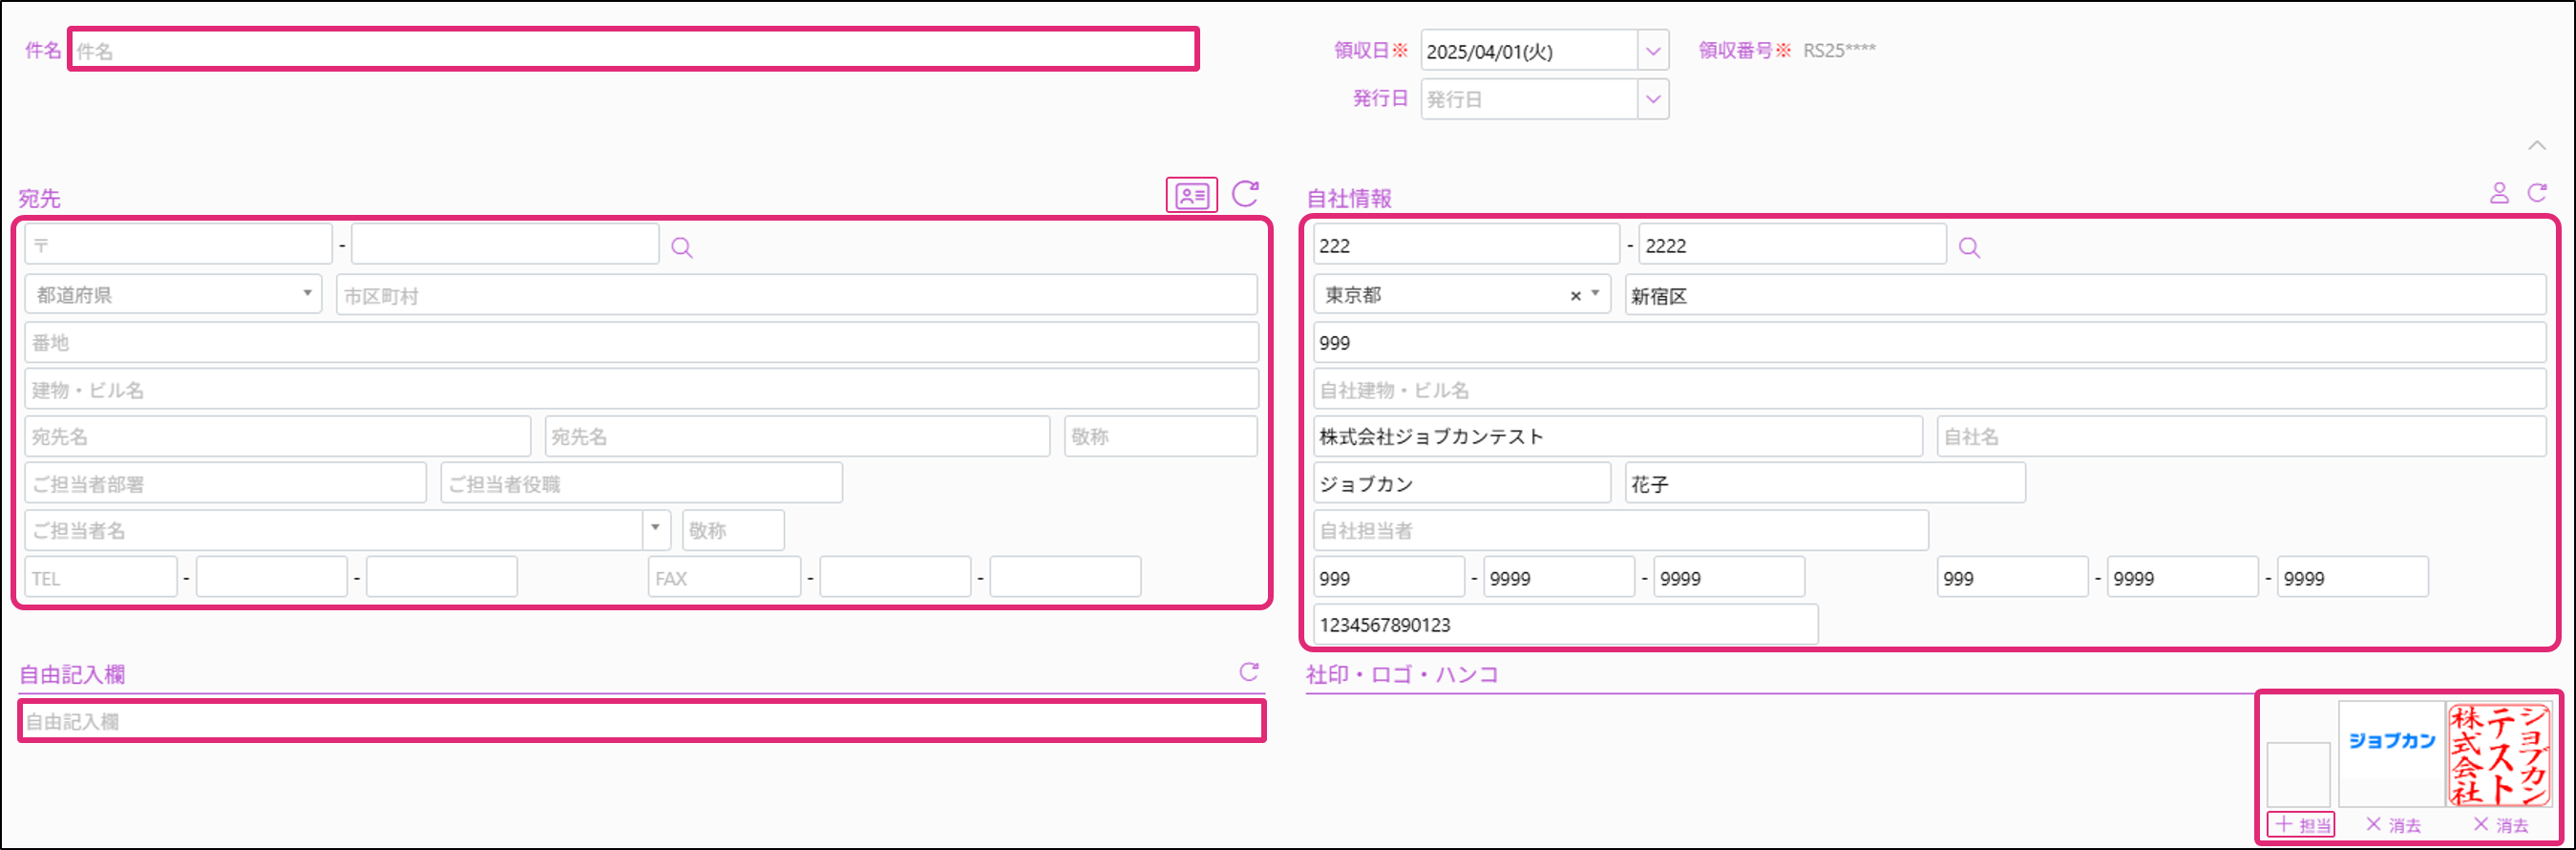The image size is (2576, 850).
Task: Open the 発行日 date dropdown
Action: (x=1653, y=99)
